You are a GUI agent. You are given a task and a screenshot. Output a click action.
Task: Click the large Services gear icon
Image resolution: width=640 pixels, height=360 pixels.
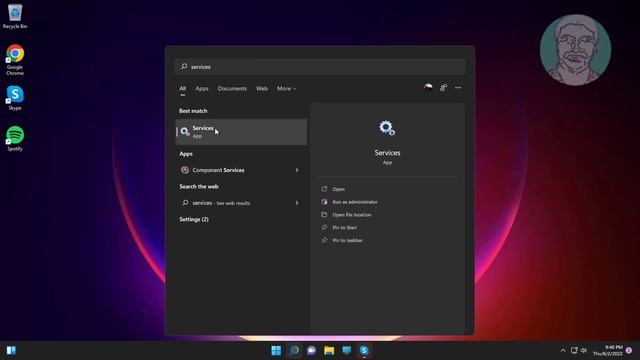[x=387, y=128]
